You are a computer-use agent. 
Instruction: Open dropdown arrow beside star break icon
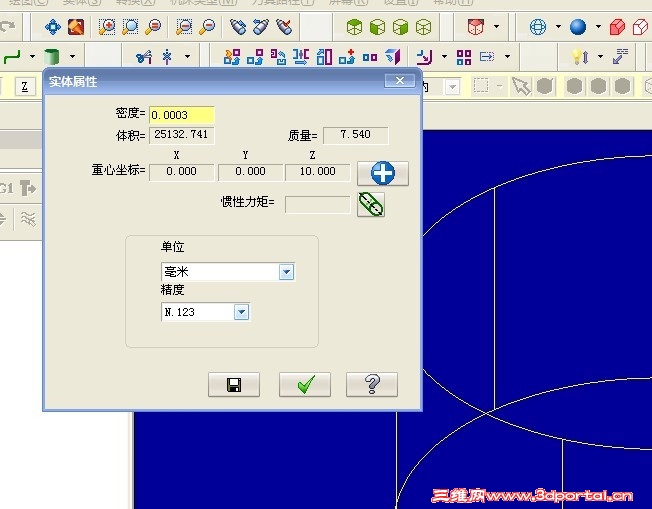pyautogui.click(x=188, y=56)
